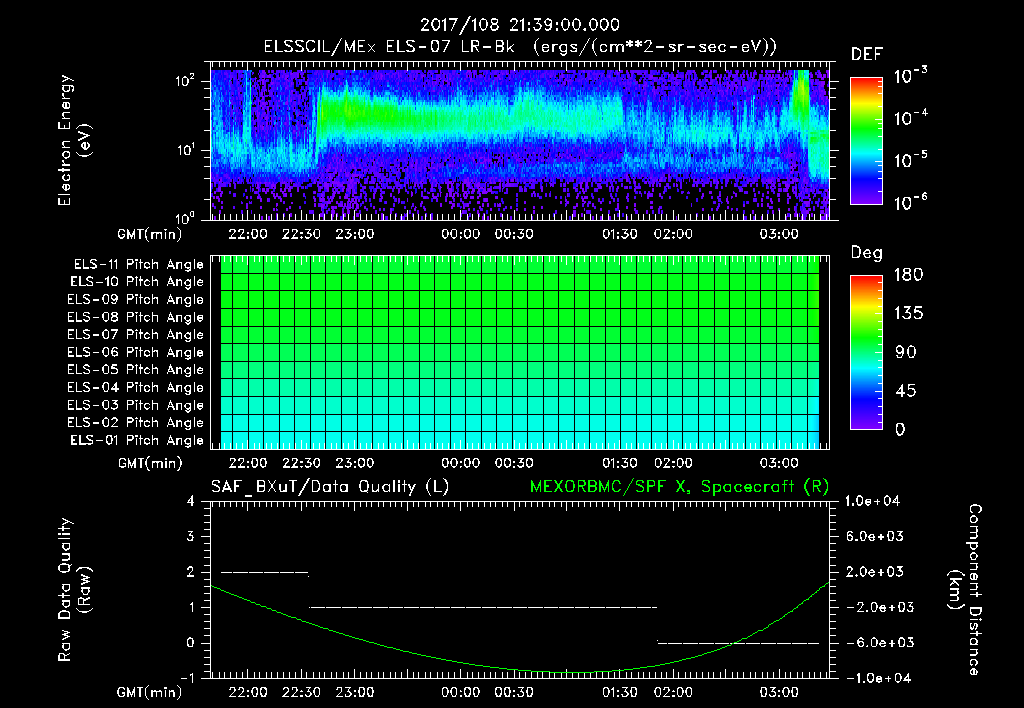Click the 'ELS-08 Pitch Angle' row label
This screenshot has width=1024, height=708.
[135, 317]
